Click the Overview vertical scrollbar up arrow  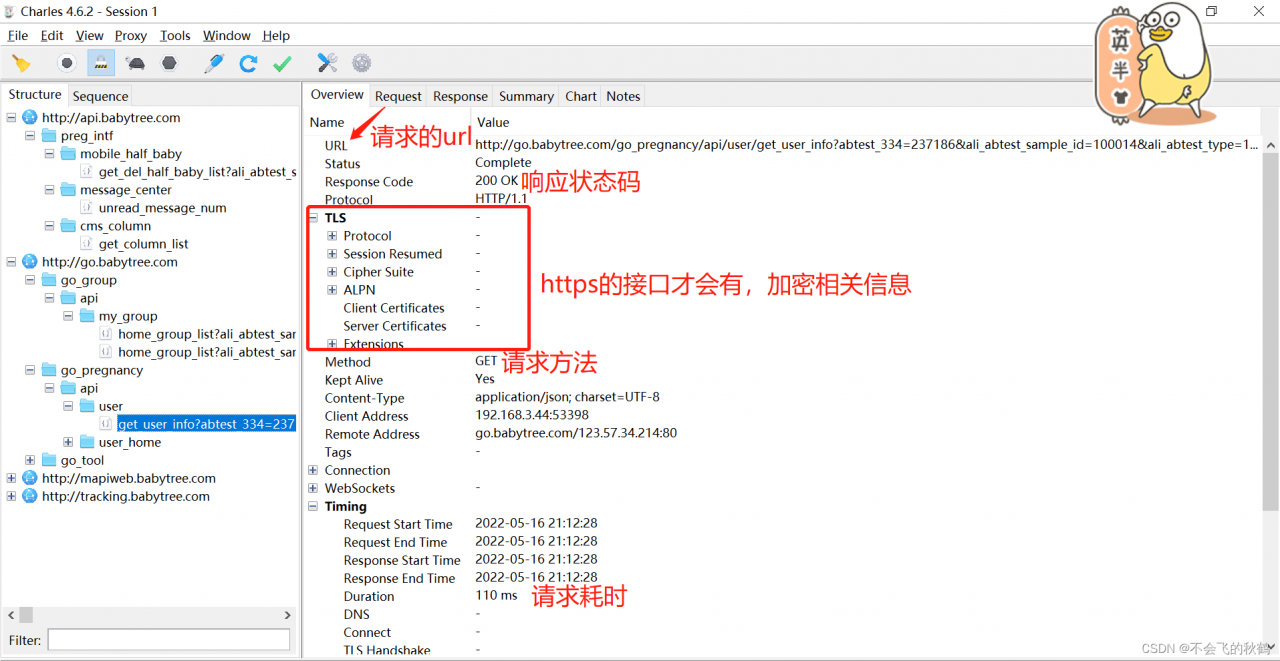(1271, 145)
